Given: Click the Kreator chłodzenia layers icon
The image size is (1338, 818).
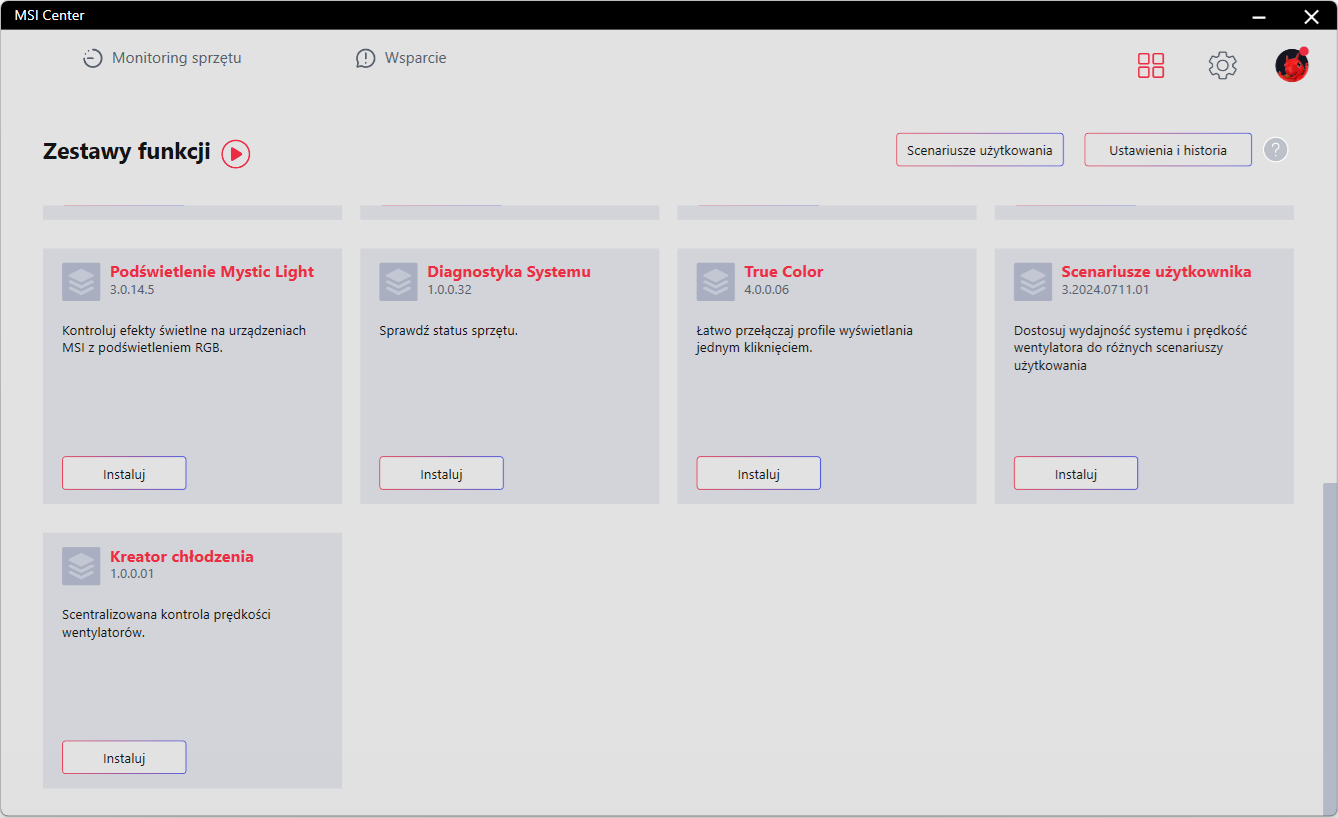Looking at the screenshot, I should (x=81, y=566).
